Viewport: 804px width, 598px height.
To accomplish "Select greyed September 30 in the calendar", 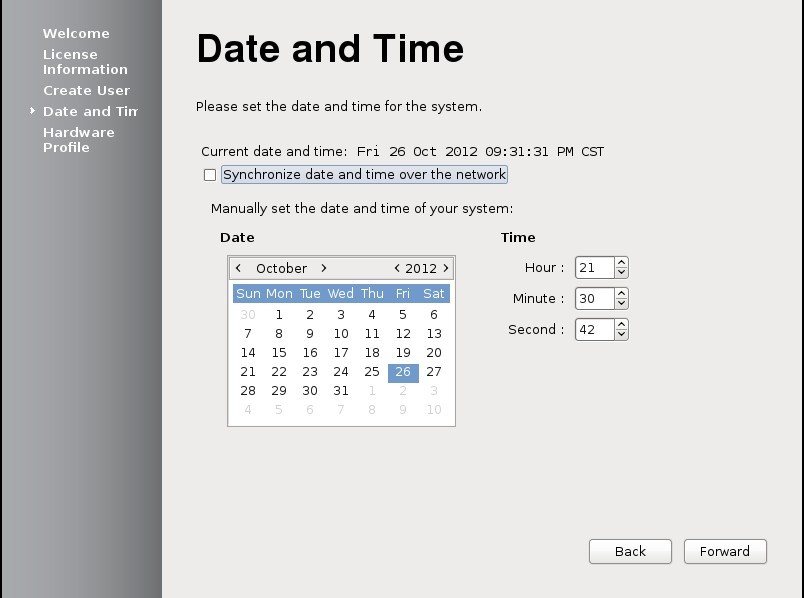I will [x=248, y=314].
